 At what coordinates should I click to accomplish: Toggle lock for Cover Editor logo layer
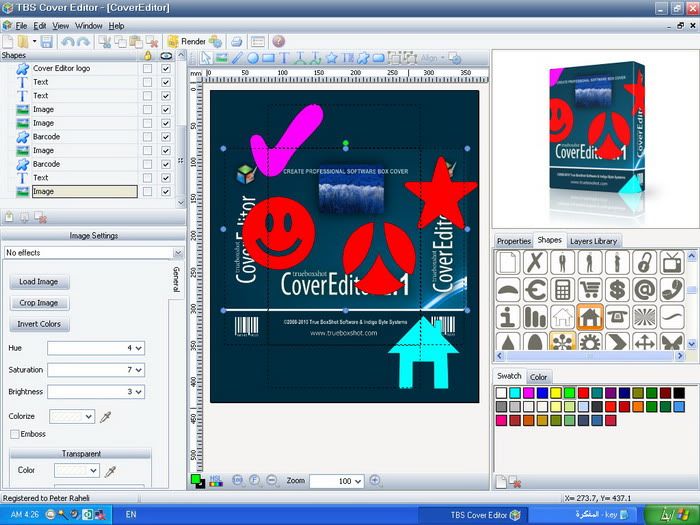tap(147, 69)
